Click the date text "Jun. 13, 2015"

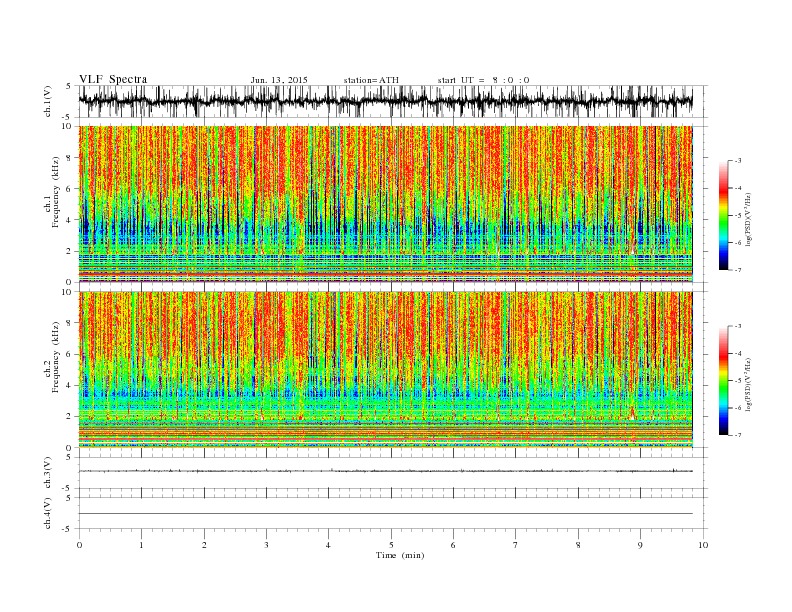tap(279, 80)
